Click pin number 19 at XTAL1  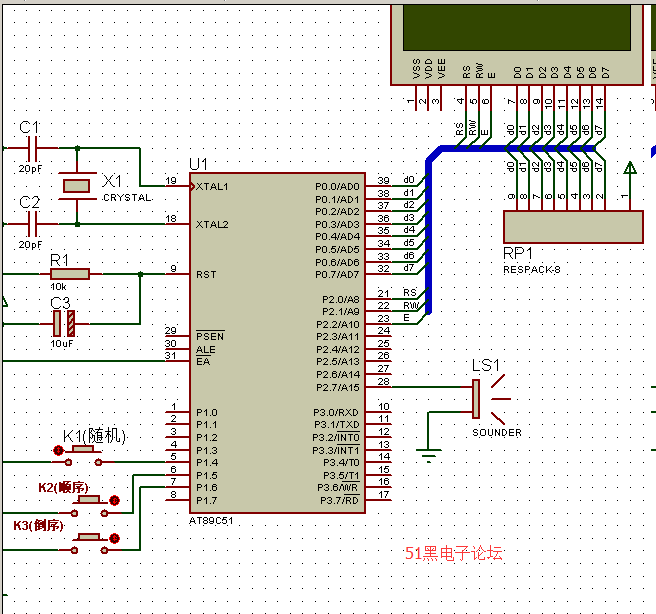point(171,180)
